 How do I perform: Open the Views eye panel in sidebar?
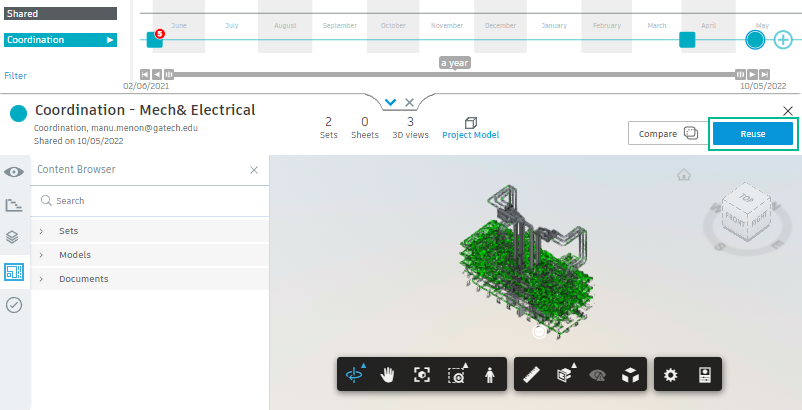point(14,172)
